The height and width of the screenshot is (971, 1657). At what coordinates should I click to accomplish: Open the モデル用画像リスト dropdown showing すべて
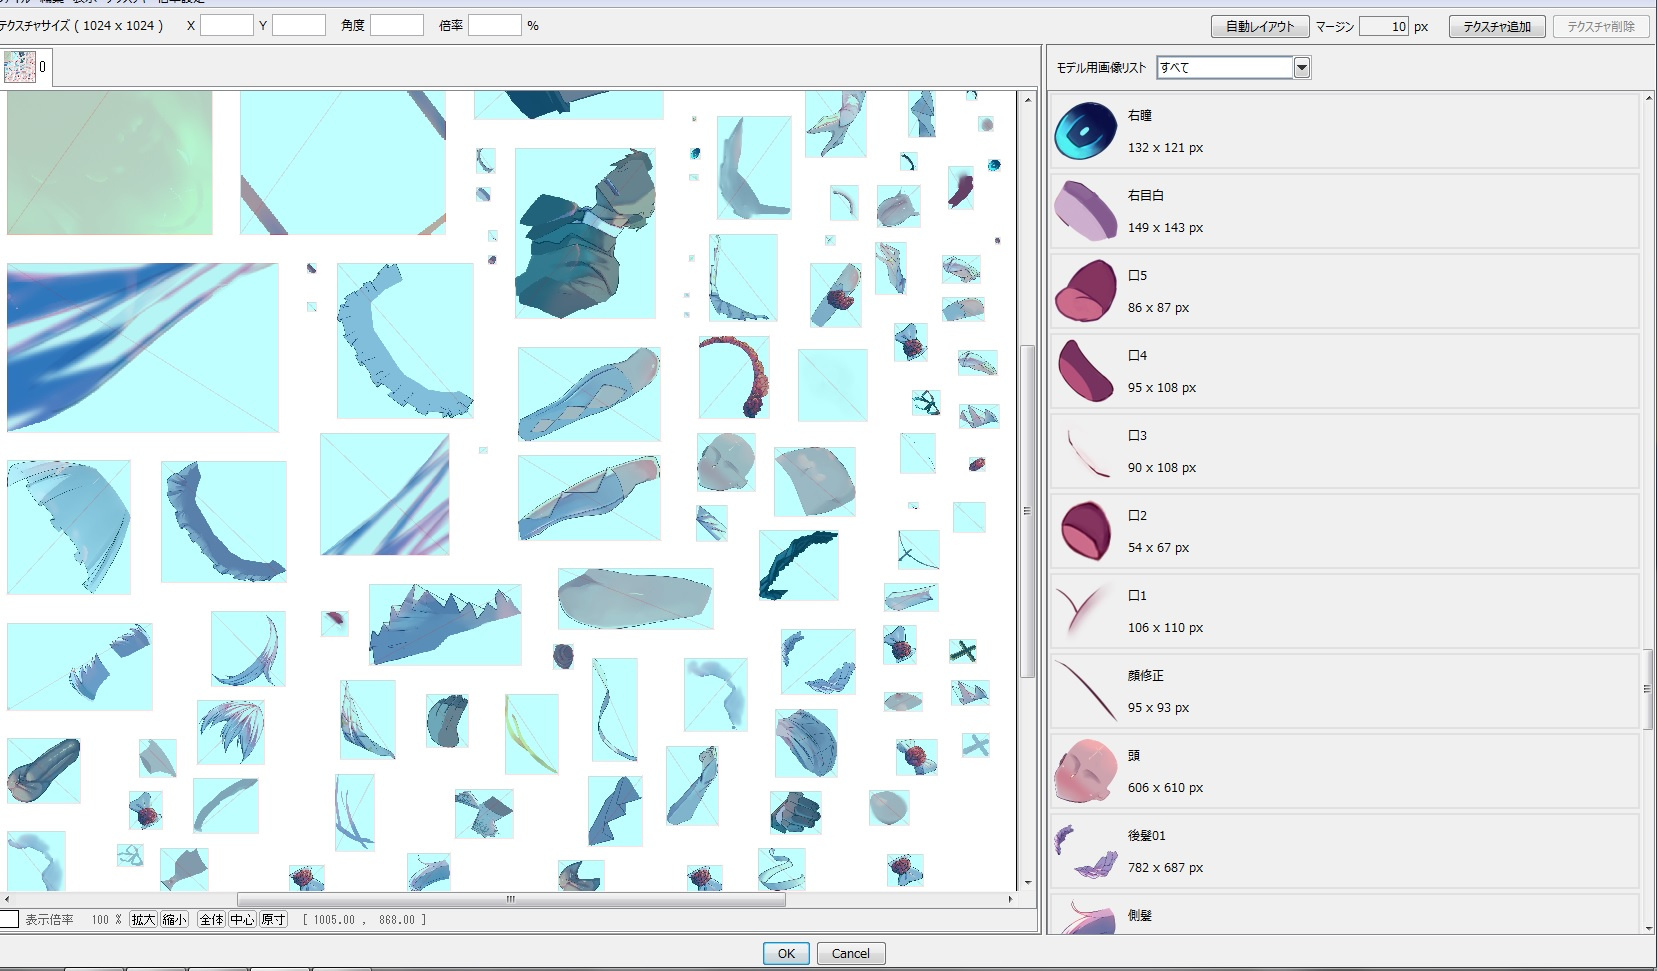point(1233,67)
